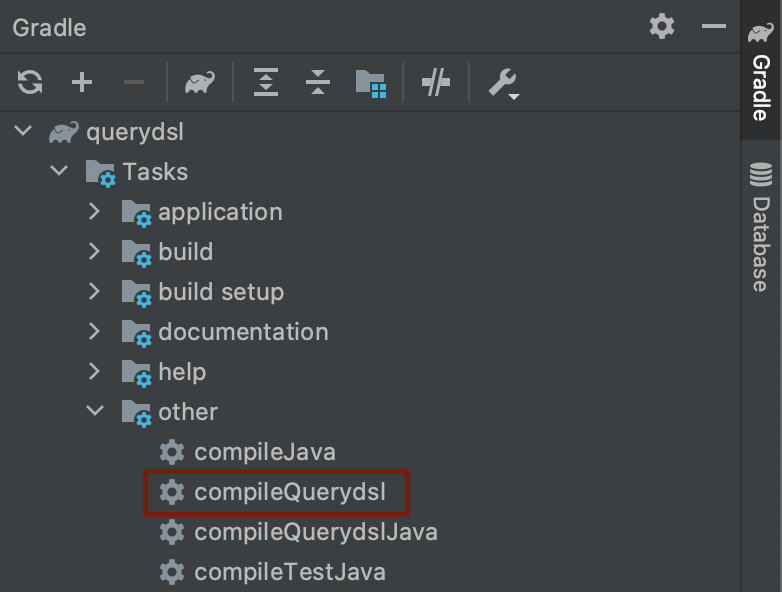Collapse the other task group
Viewport: 782px width, 592px height.
[95, 411]
